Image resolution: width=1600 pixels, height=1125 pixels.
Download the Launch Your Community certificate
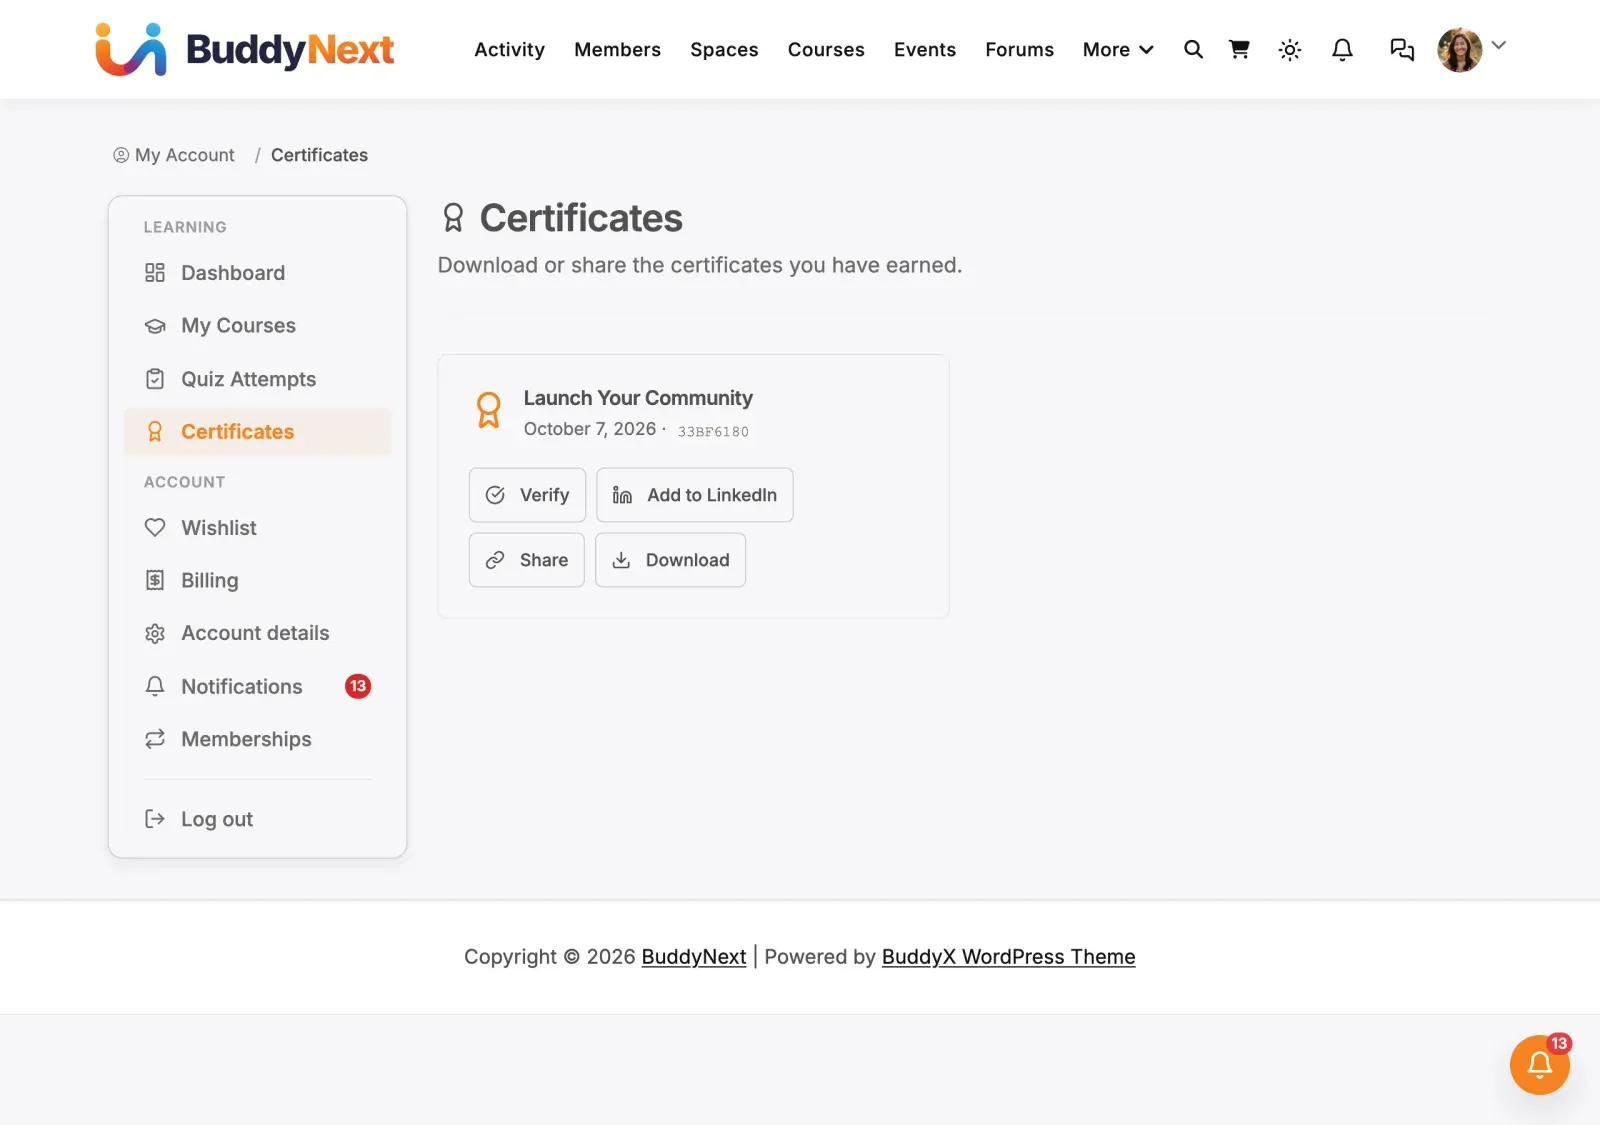point(671,560)
